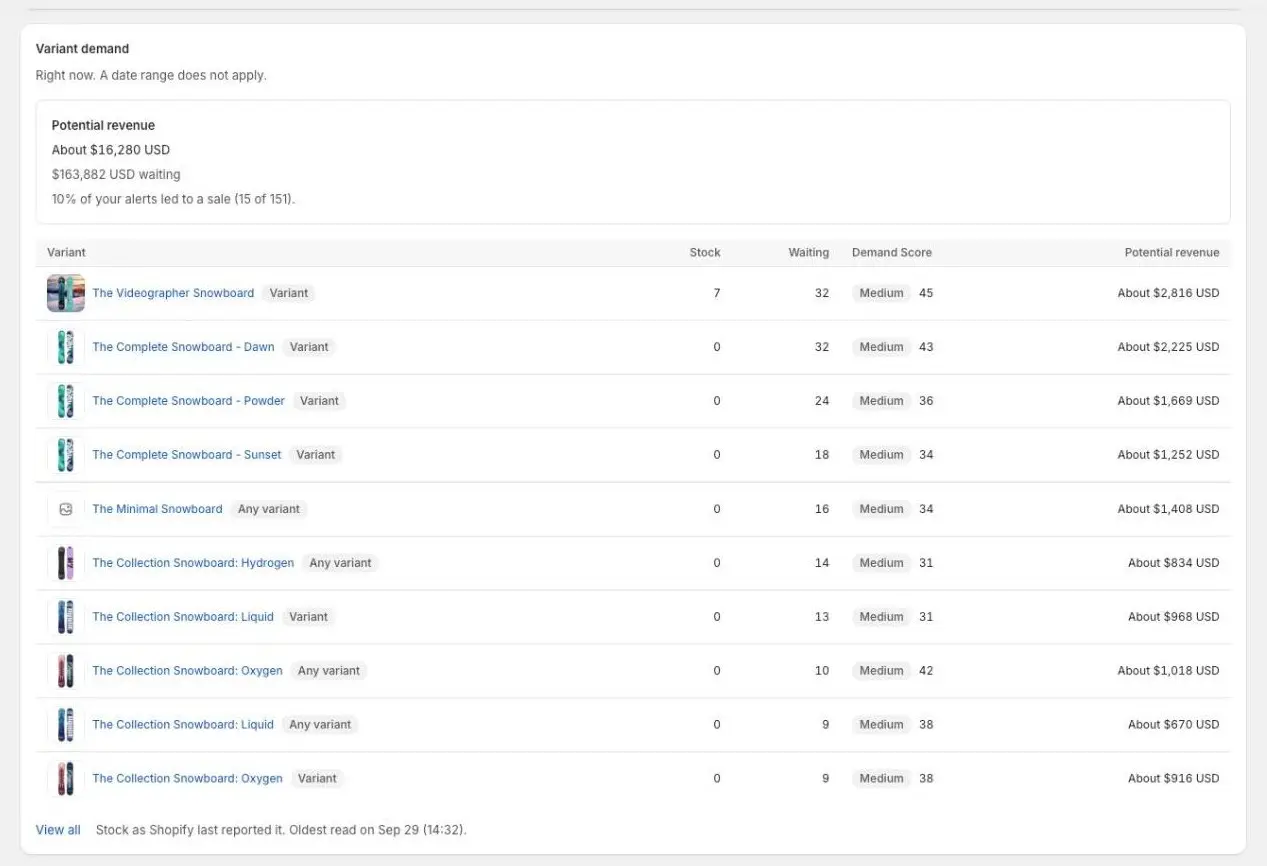Open The Complete Snowboard - Sunset link
Viewport: 1267px width, 866px height.
click(187, 455)
